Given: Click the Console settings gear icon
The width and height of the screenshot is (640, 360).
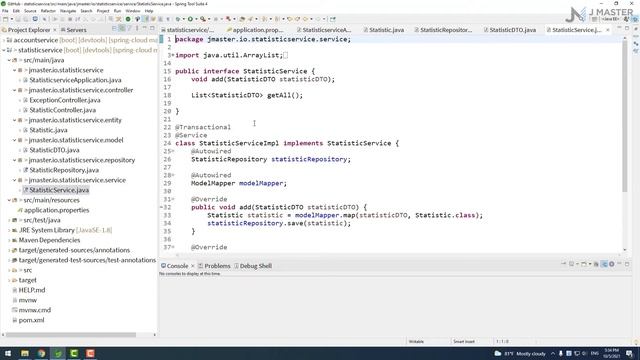Looking at the screenshot, I should (611, 264).
